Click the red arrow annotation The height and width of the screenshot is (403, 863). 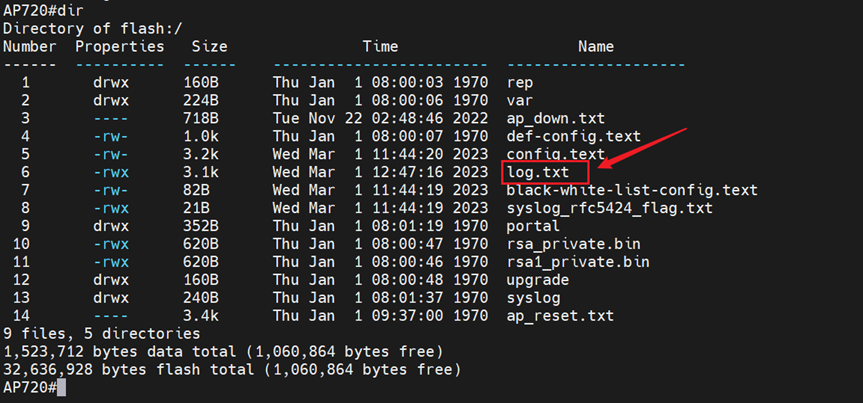point(642,151)
